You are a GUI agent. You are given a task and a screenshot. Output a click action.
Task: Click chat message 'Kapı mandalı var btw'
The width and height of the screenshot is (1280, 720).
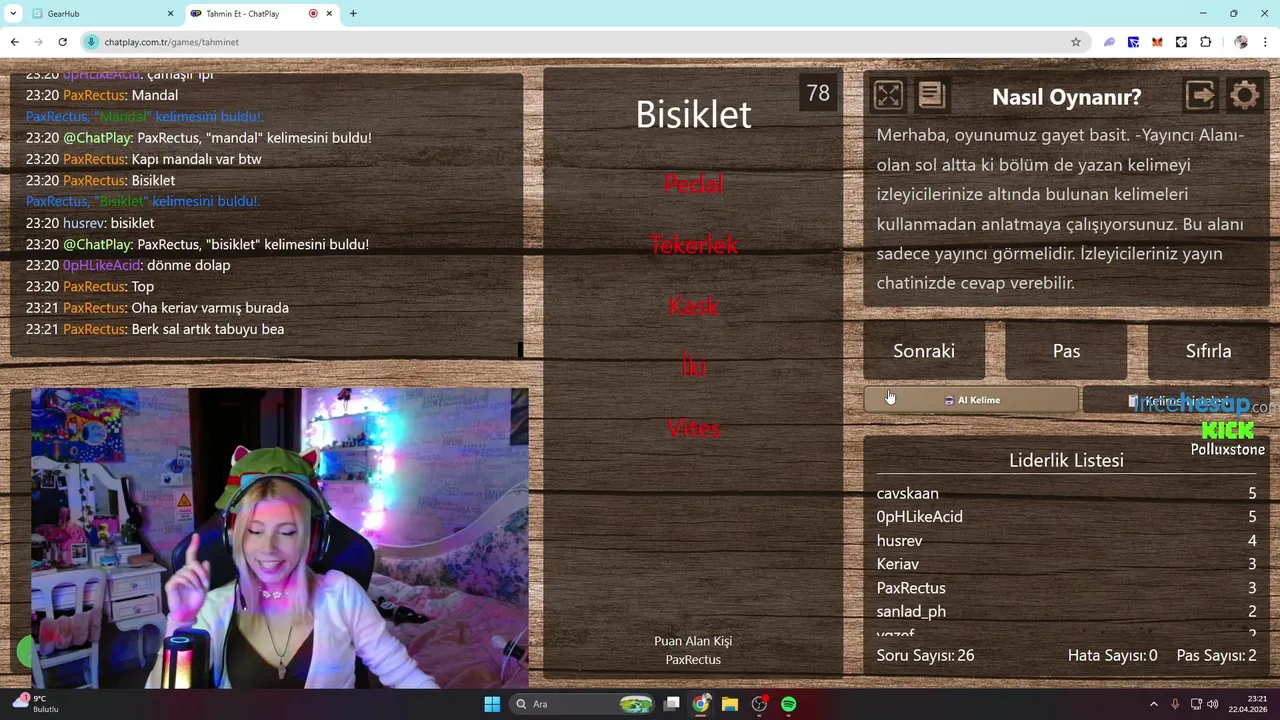click(x=196, y=159)
